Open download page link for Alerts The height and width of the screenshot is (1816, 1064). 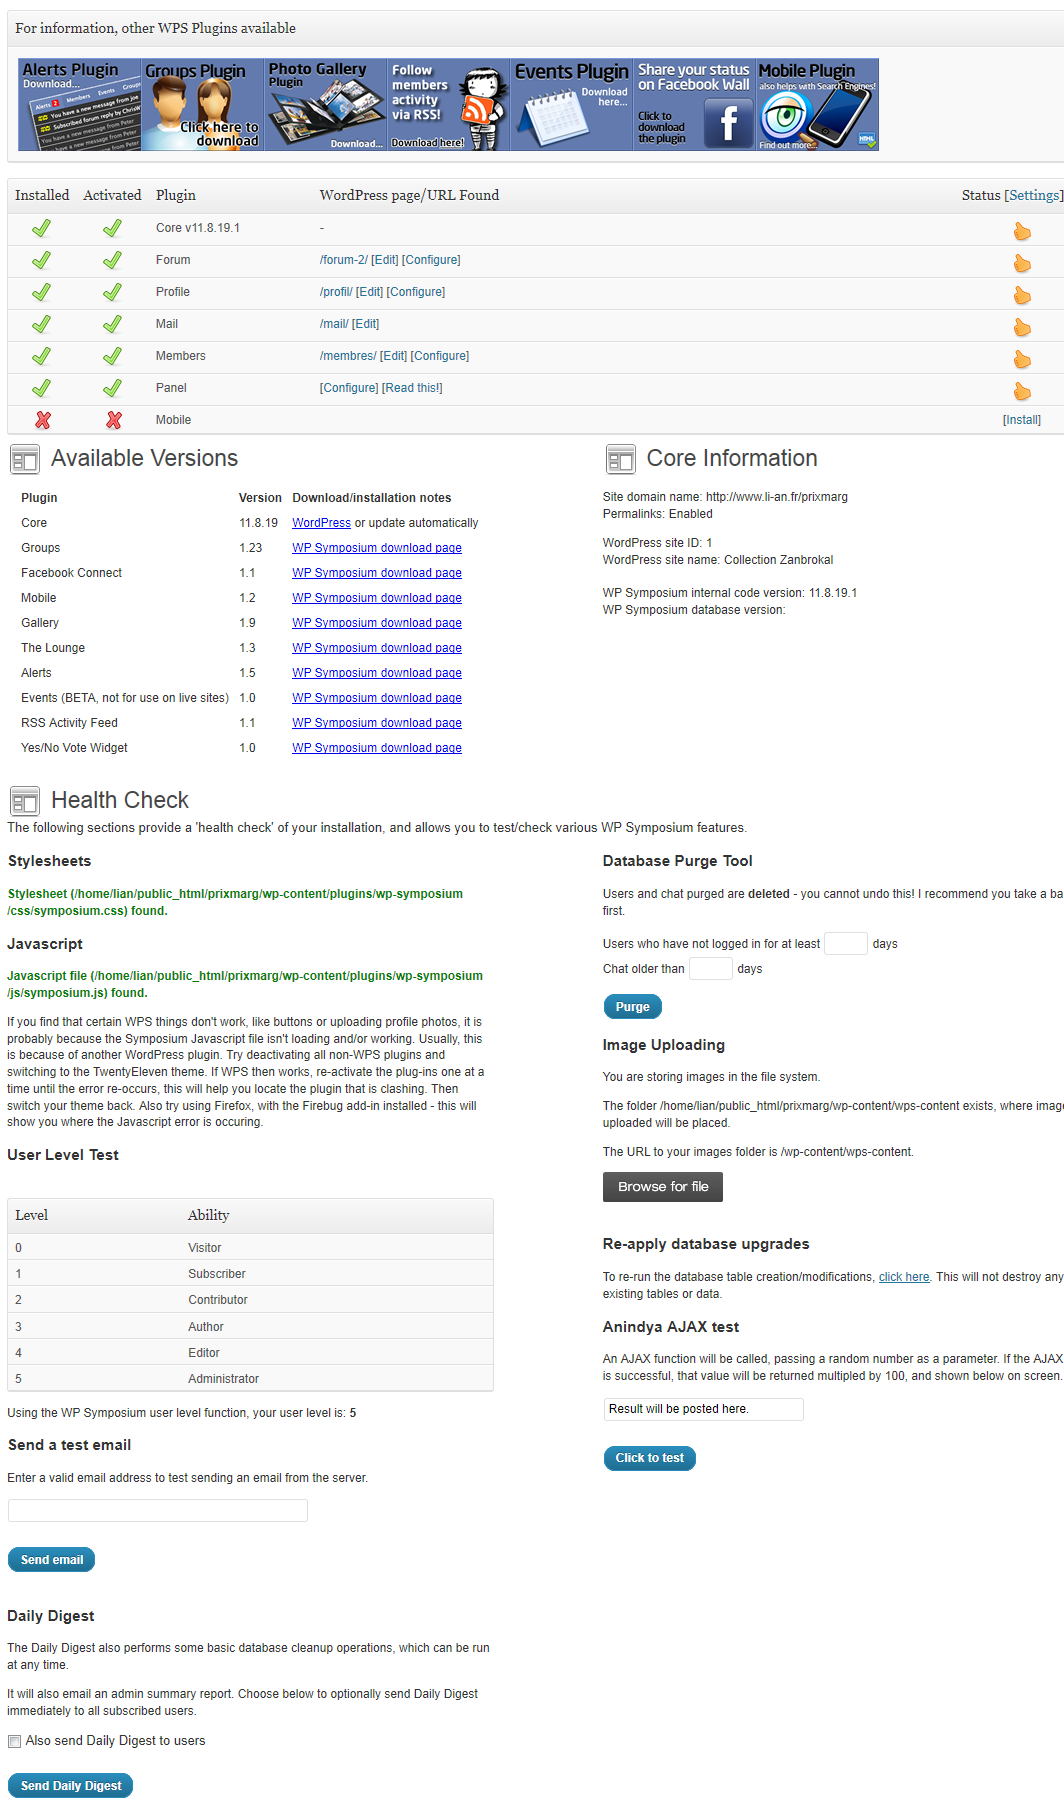[377, 673]
